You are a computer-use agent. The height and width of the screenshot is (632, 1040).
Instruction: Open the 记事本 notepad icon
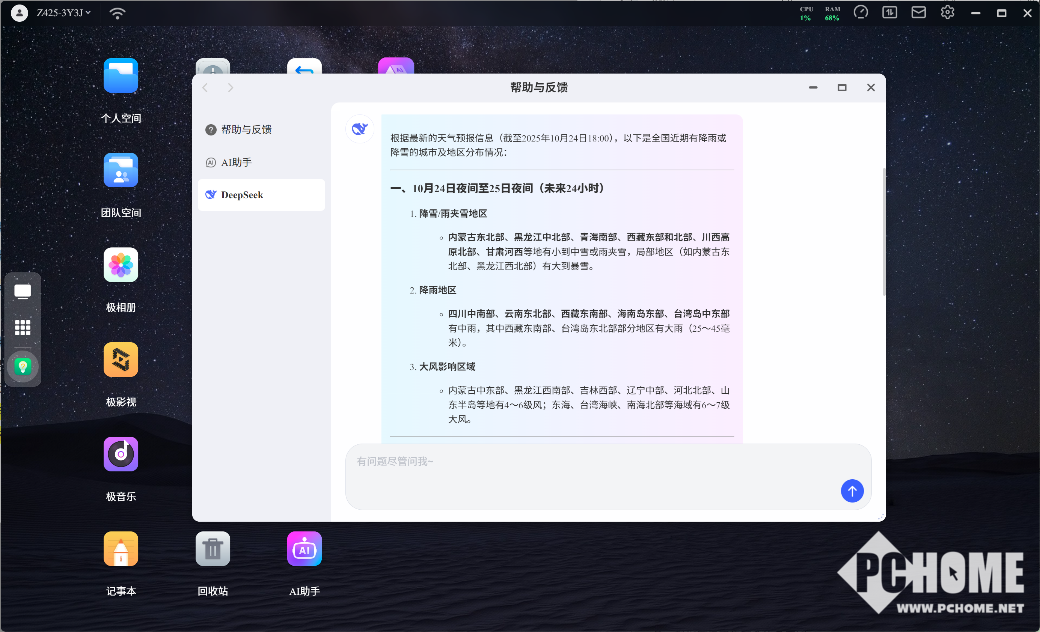click(121, 549)
